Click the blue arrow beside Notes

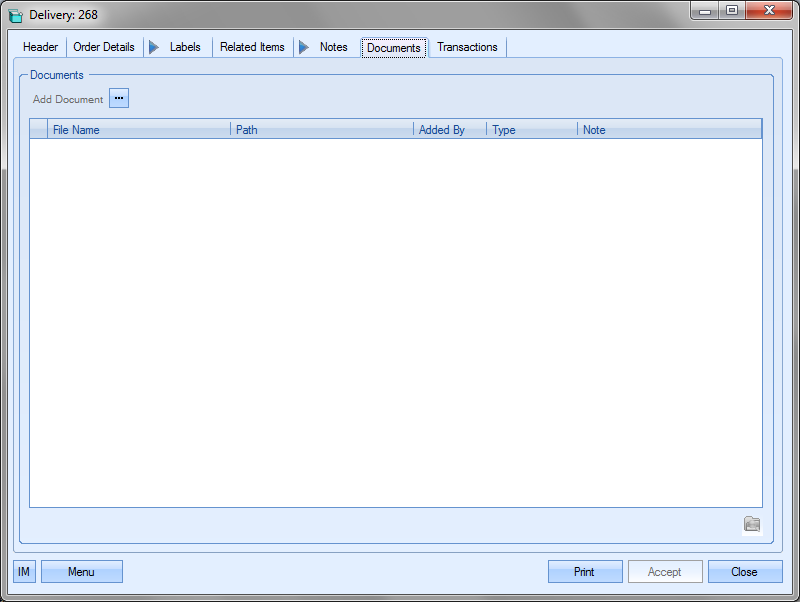coord(304,47)
